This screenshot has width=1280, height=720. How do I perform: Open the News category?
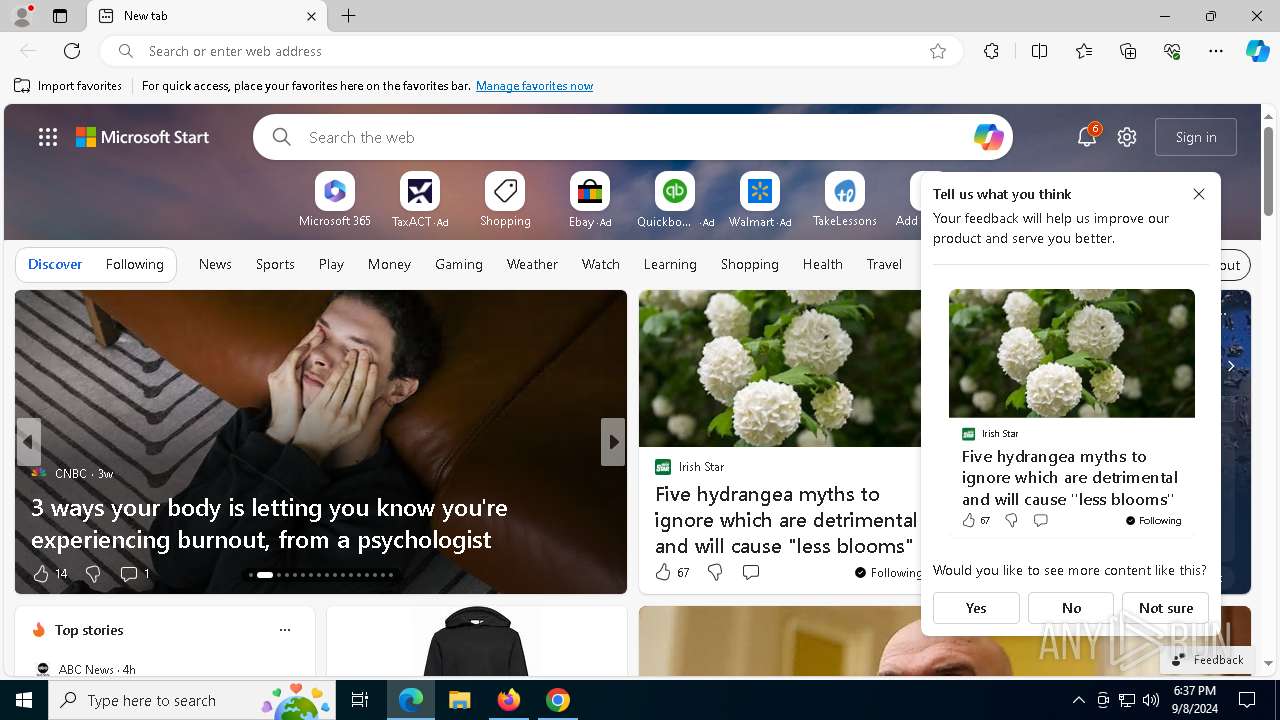[x=215, y=264]
